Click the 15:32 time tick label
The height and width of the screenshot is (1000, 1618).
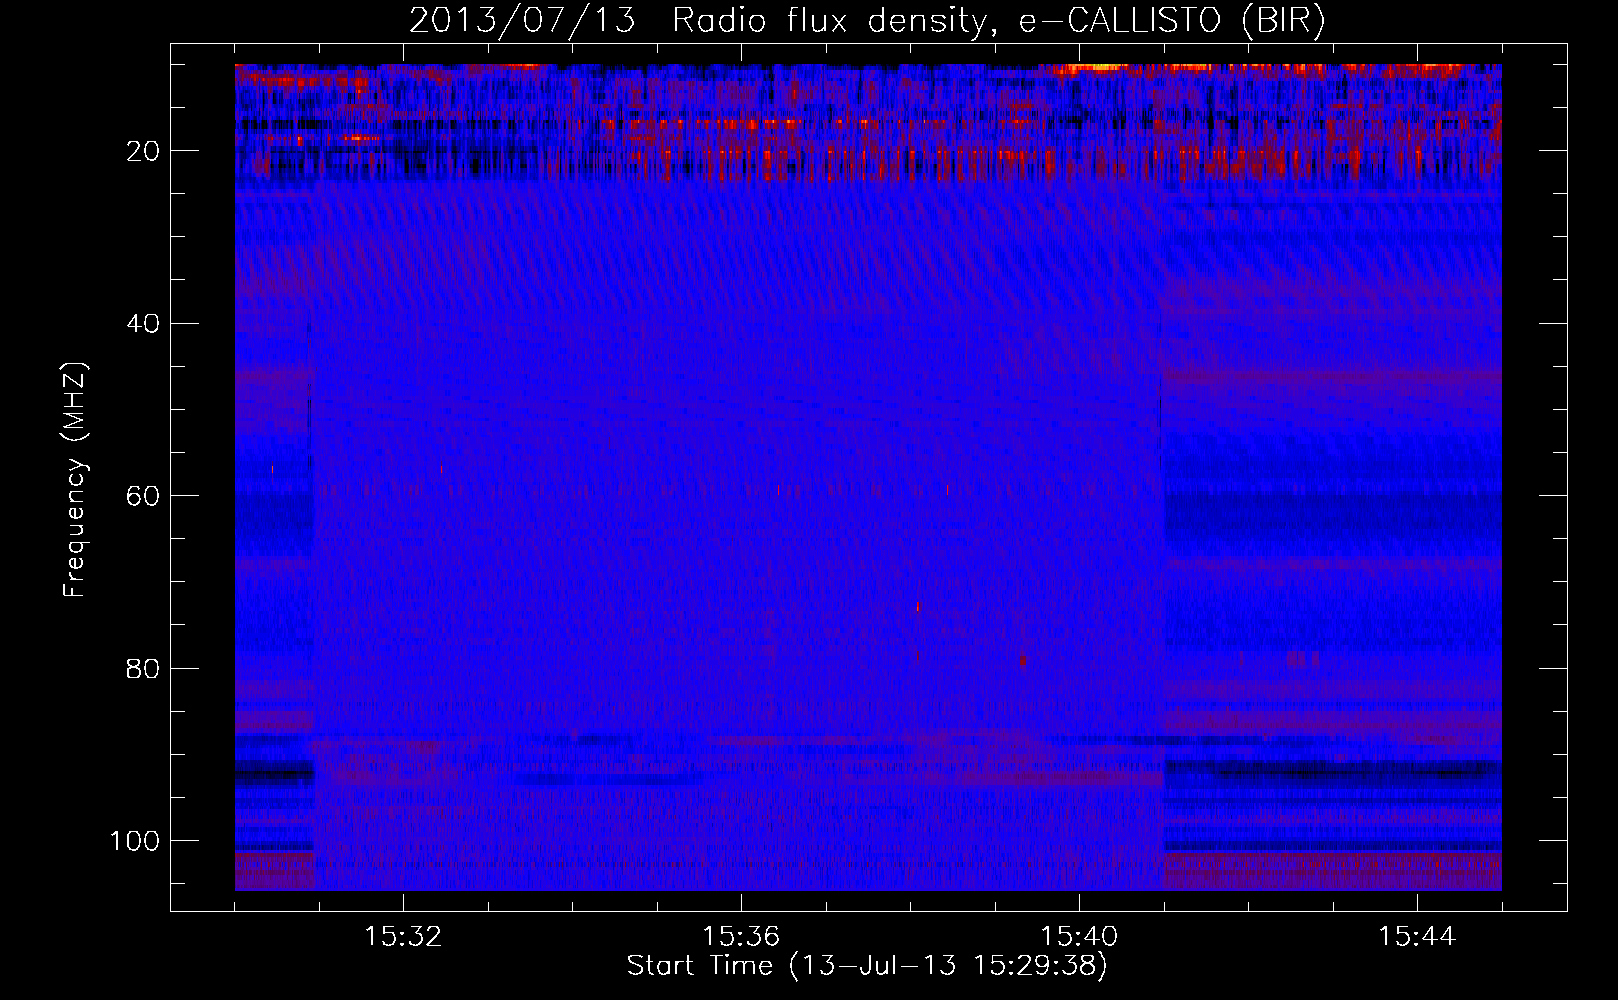(403, 937)
